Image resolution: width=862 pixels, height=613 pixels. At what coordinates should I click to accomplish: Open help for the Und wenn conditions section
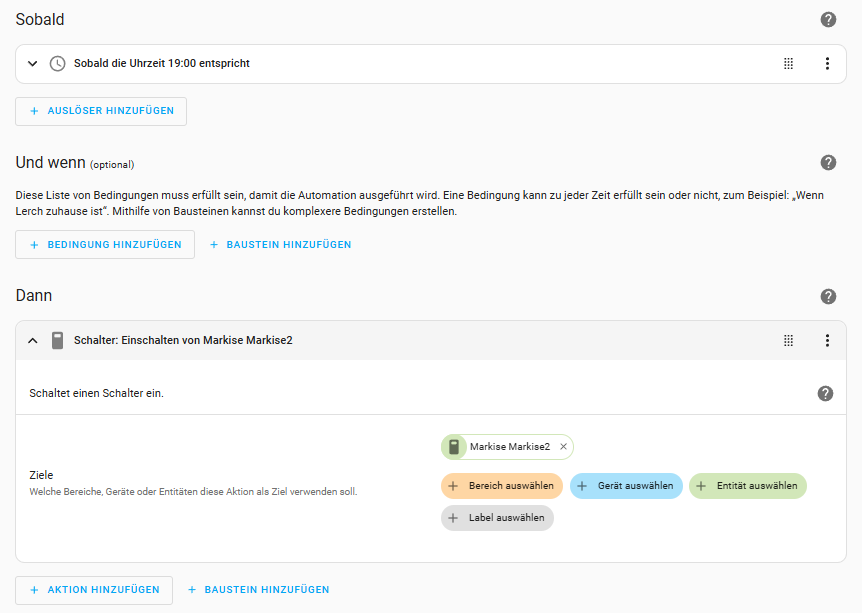coord(828,163)
